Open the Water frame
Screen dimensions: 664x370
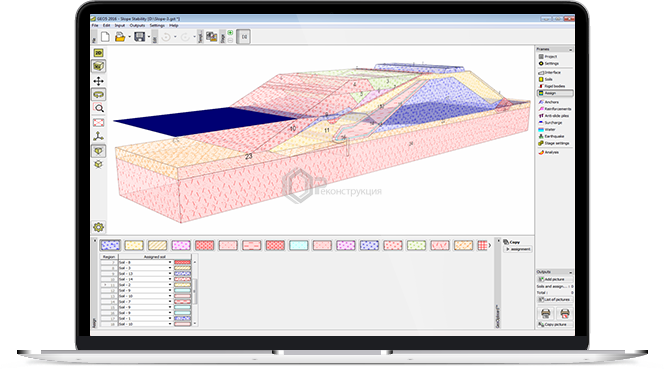550,130
